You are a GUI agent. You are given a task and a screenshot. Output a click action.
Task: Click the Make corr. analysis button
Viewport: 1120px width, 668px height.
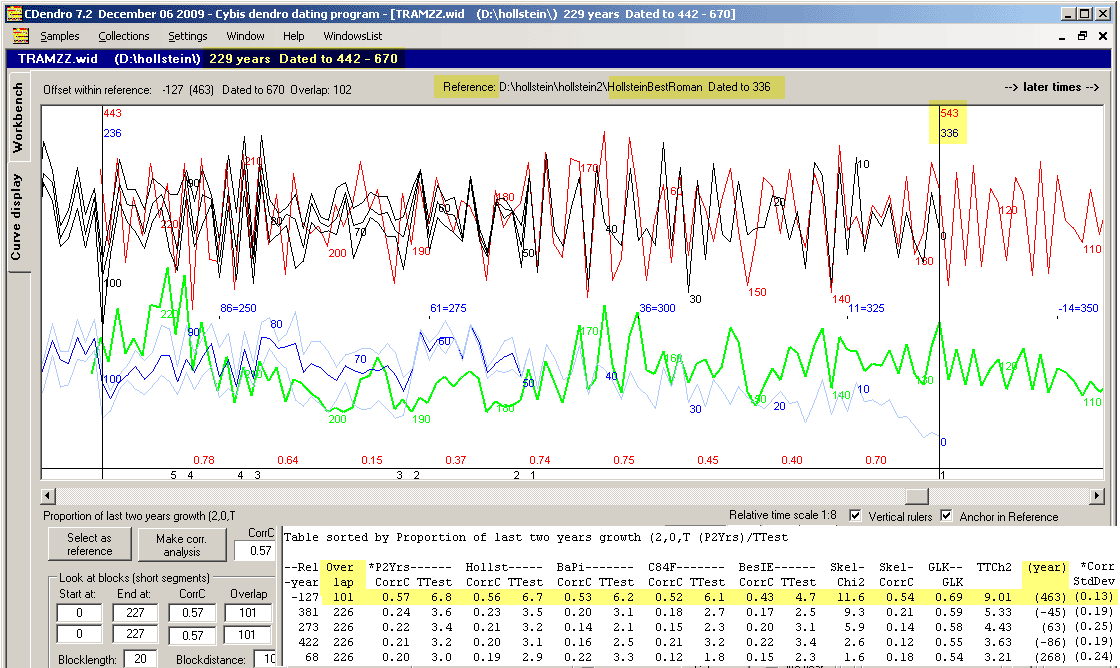point(181,545)
